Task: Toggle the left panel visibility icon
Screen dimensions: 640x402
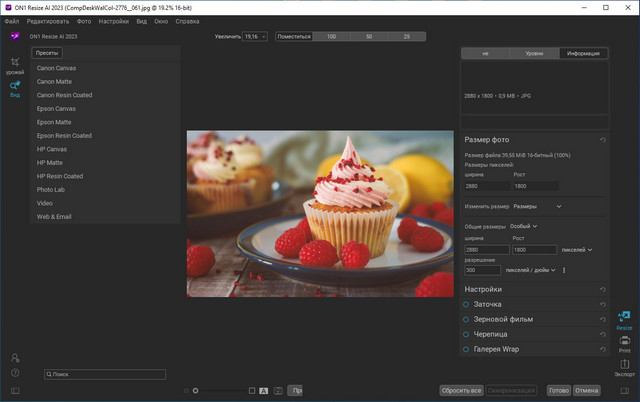Action: click(x=15, y=390)
